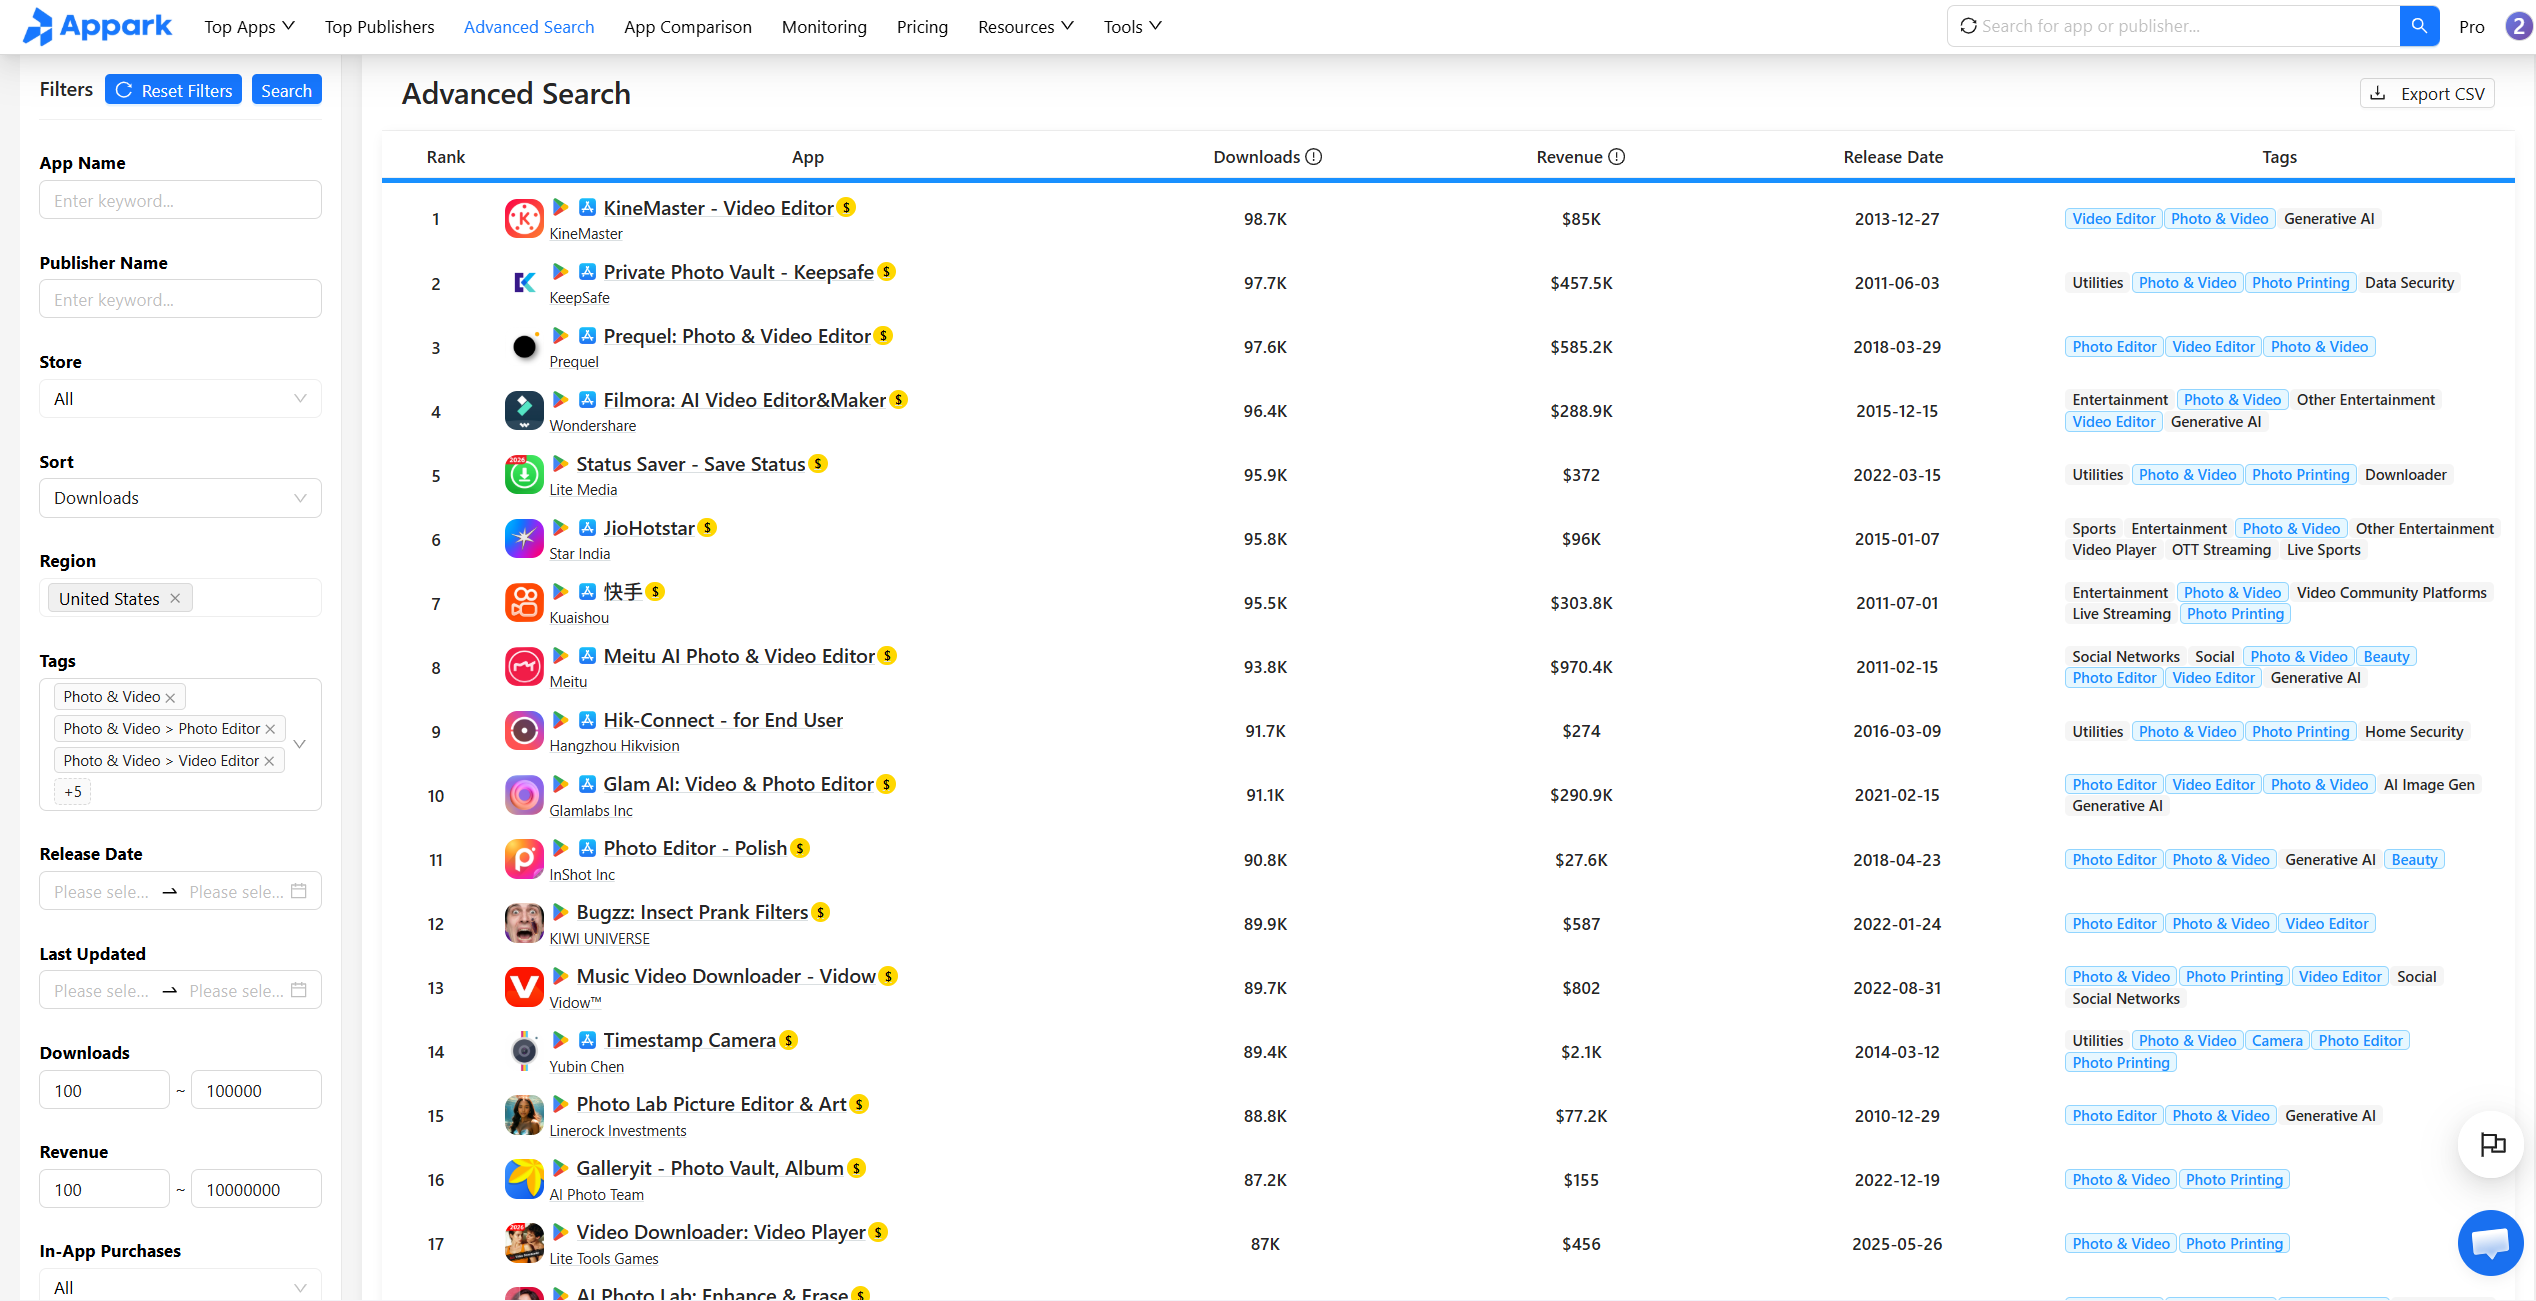Expand the Resources menu
Screen dimensions: 2536x1301
point(1025,27)
